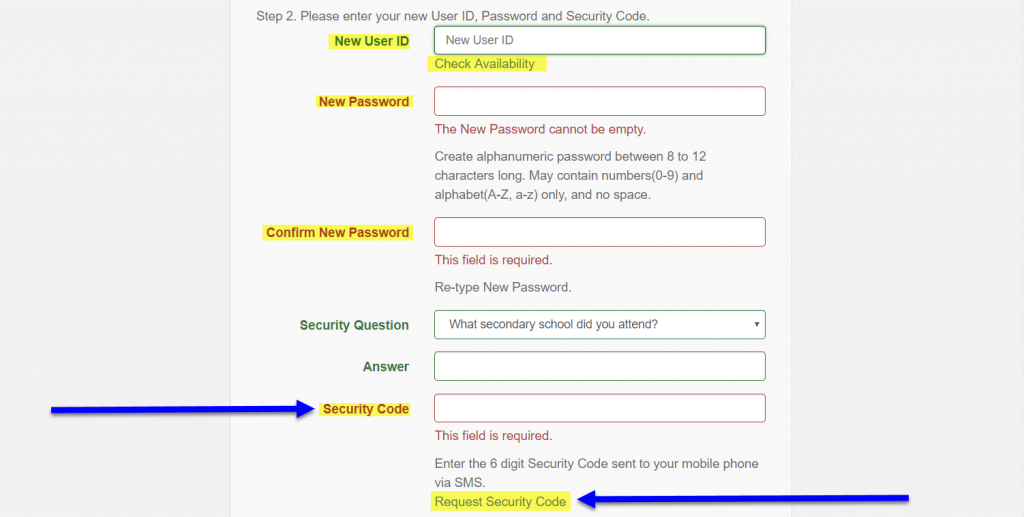Click the blue arrow pointing at Security Code

(x=182, y=409)
